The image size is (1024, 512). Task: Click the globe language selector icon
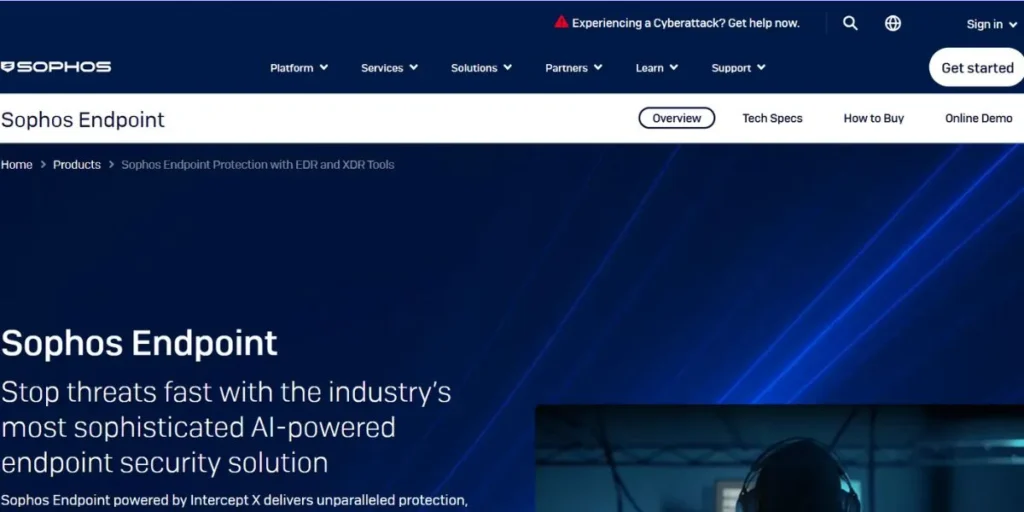click(893, 23)
